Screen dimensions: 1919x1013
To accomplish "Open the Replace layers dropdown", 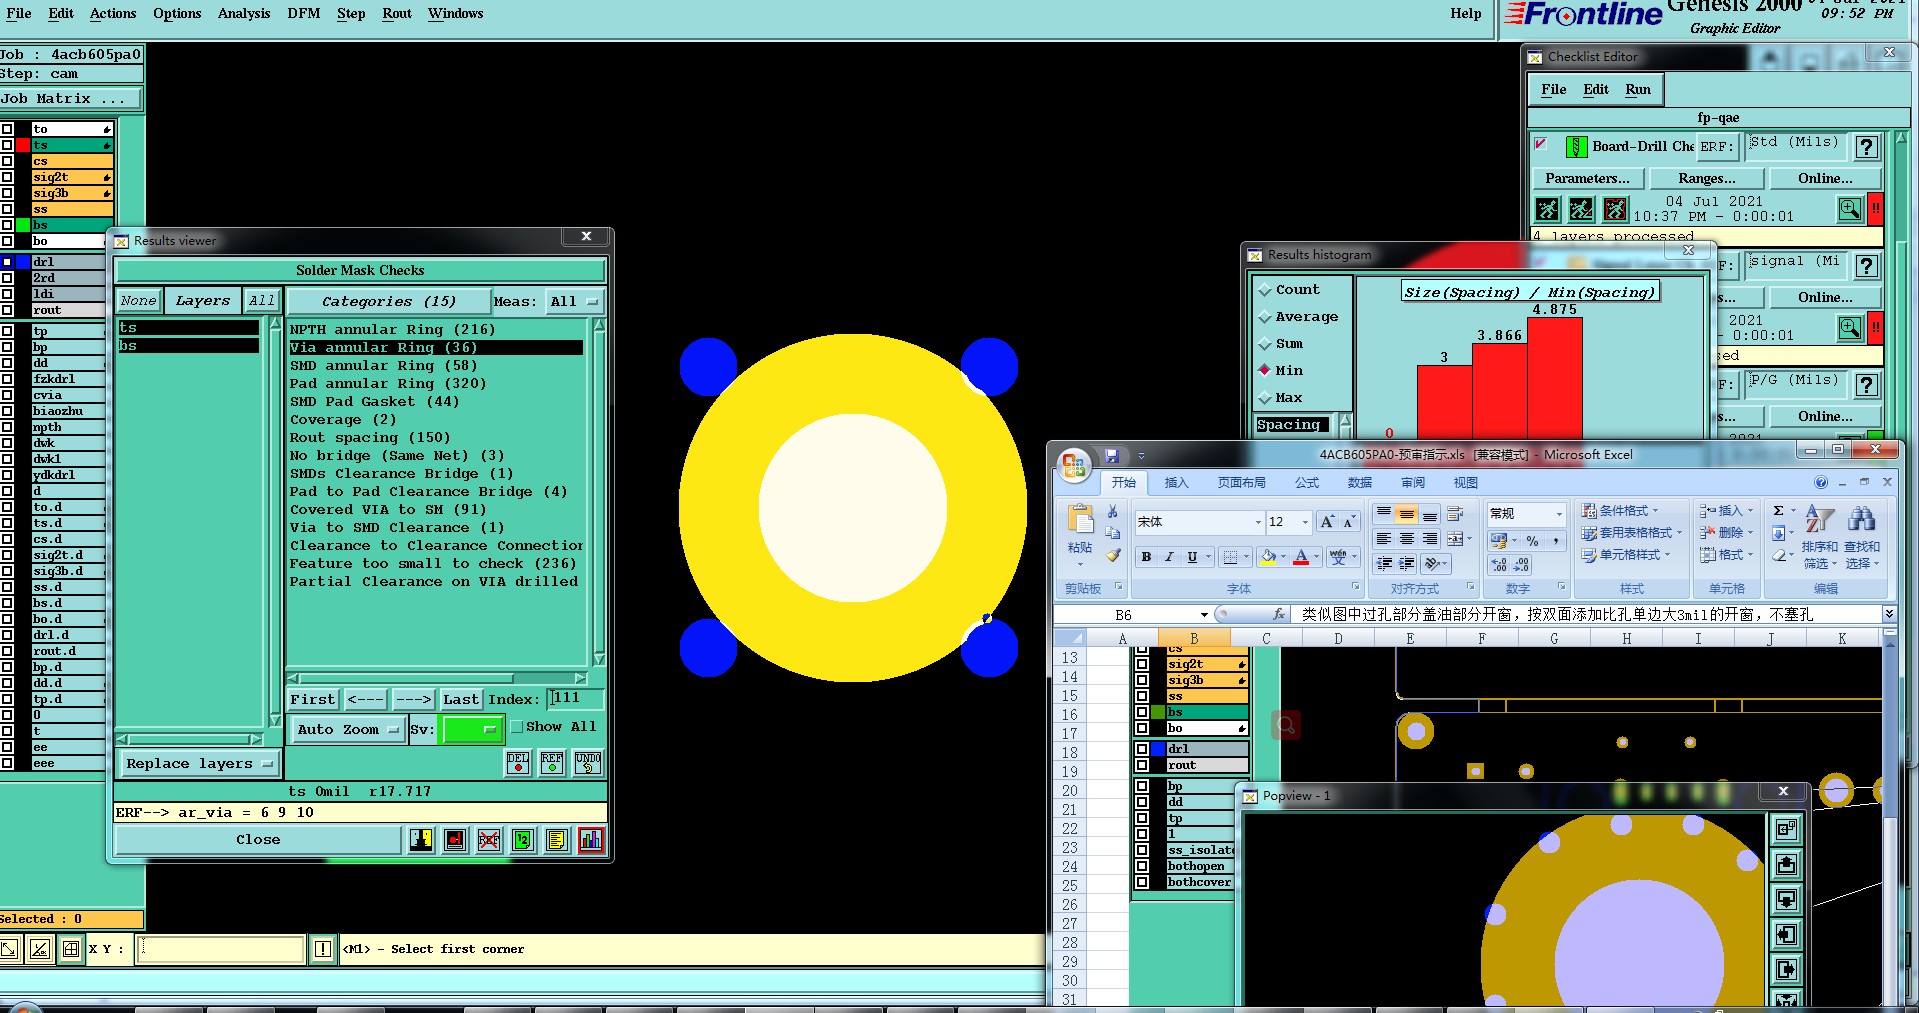I will 199,764.
